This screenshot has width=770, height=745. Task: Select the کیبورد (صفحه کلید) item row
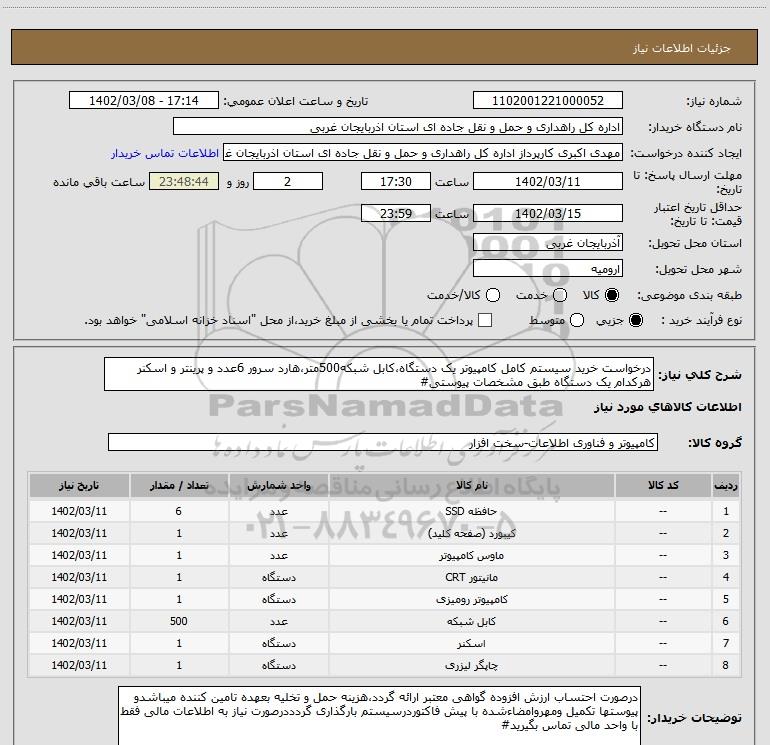(x=384, y=533)
